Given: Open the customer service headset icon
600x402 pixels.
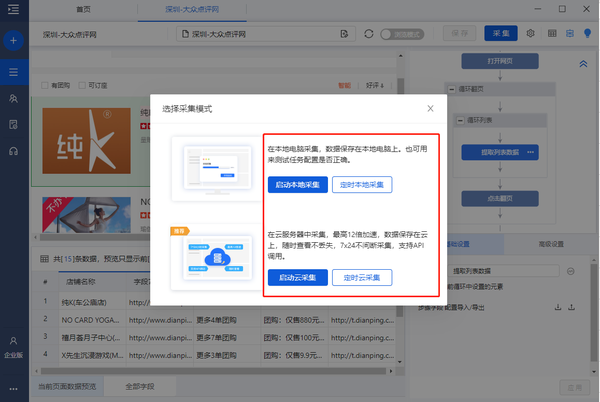Looking at the screenshot, I should click(13, 151).
